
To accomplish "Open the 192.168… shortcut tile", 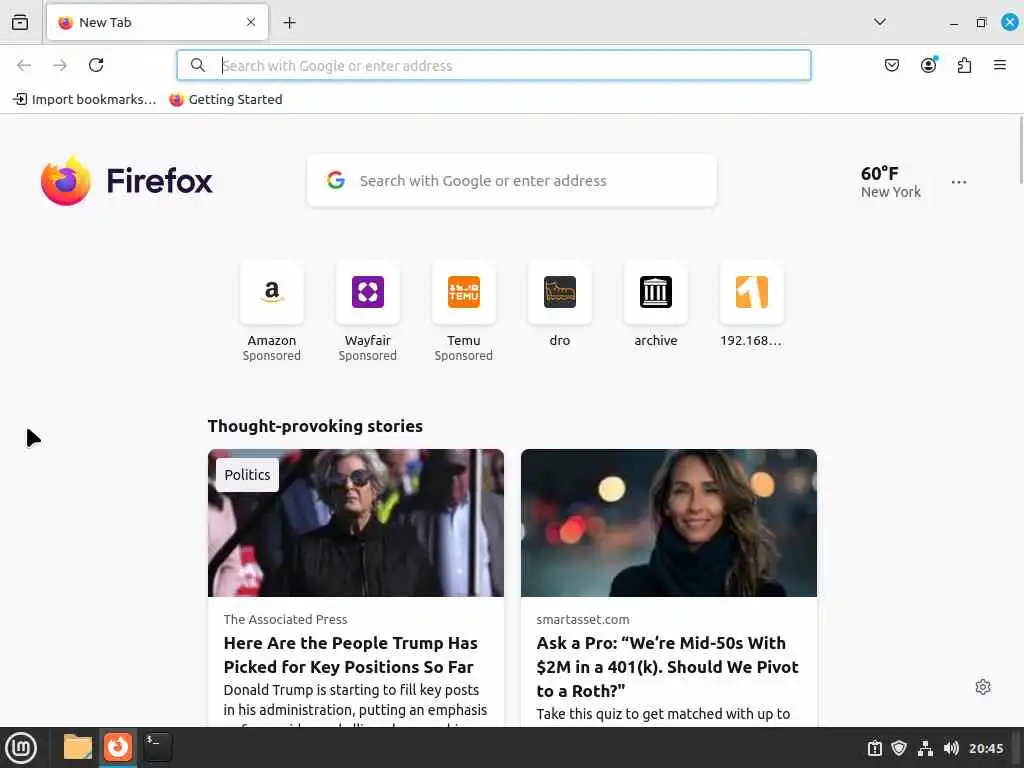I will [752, 304].
